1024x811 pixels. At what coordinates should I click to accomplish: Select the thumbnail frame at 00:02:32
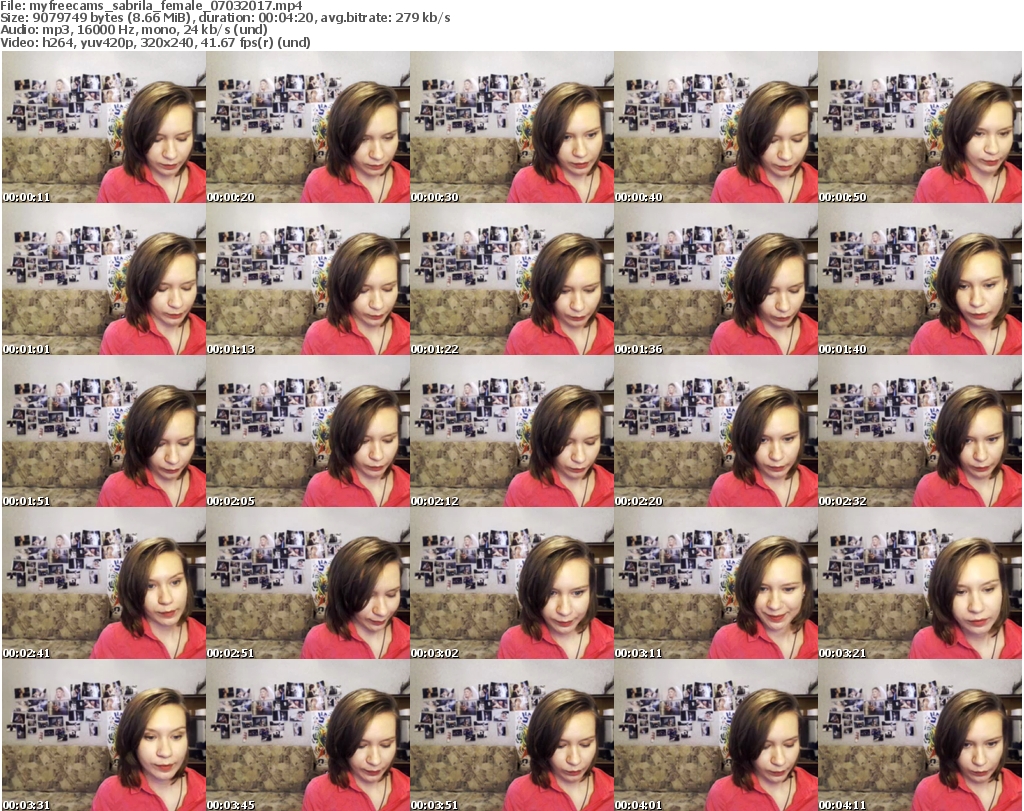[920, 432]
